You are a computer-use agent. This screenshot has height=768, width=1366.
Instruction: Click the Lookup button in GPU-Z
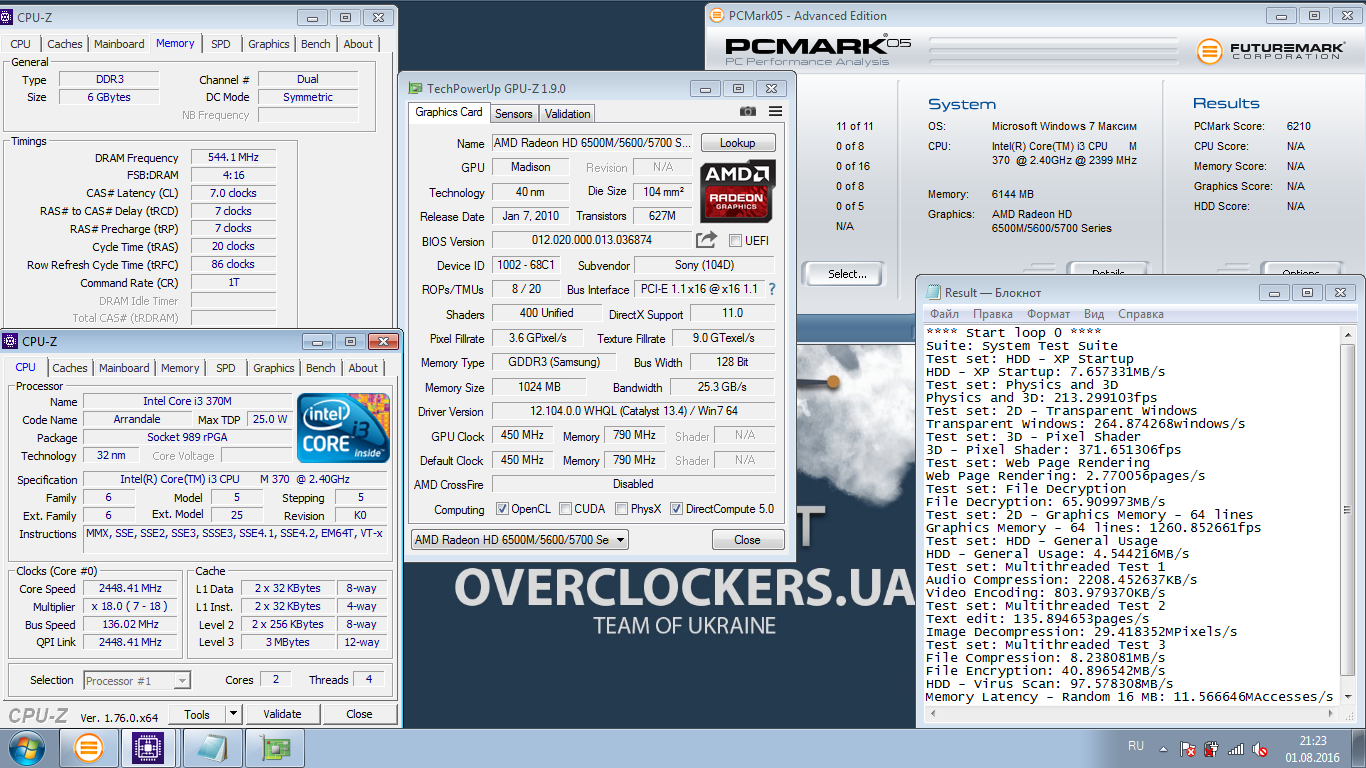pyautogui.click(x=738, y=143)
